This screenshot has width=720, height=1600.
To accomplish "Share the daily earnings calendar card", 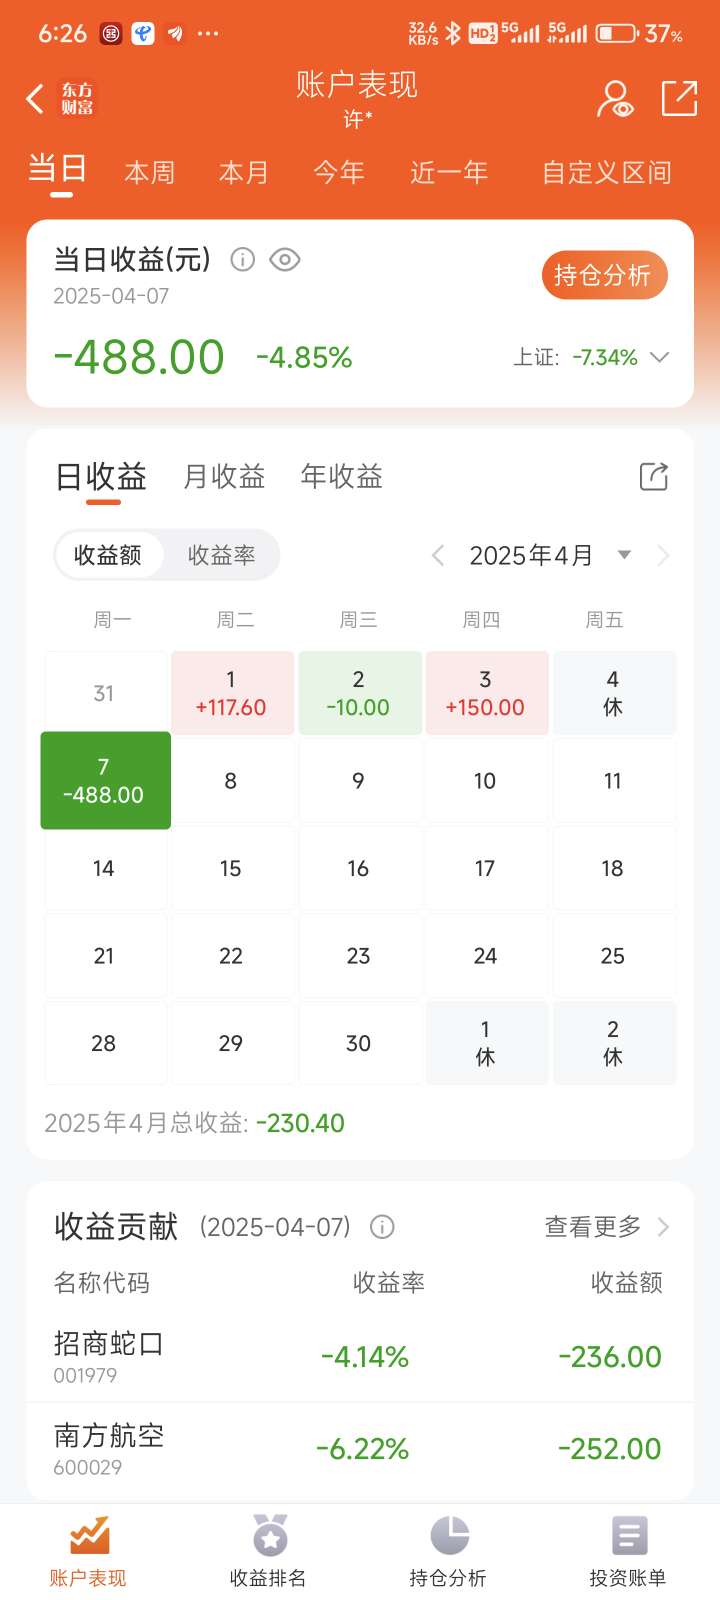I will 653,477.
